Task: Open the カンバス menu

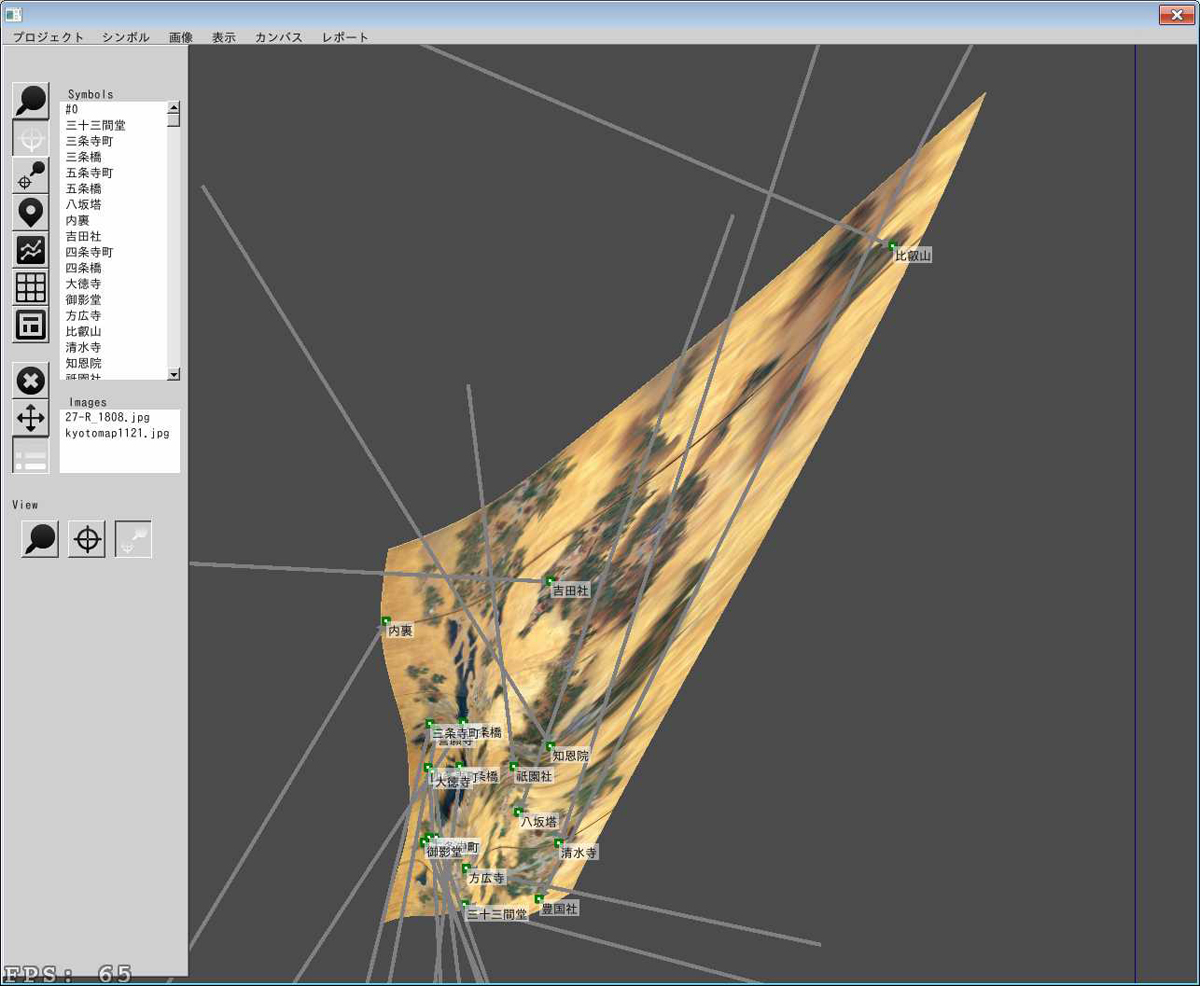Action: (279, 37)
